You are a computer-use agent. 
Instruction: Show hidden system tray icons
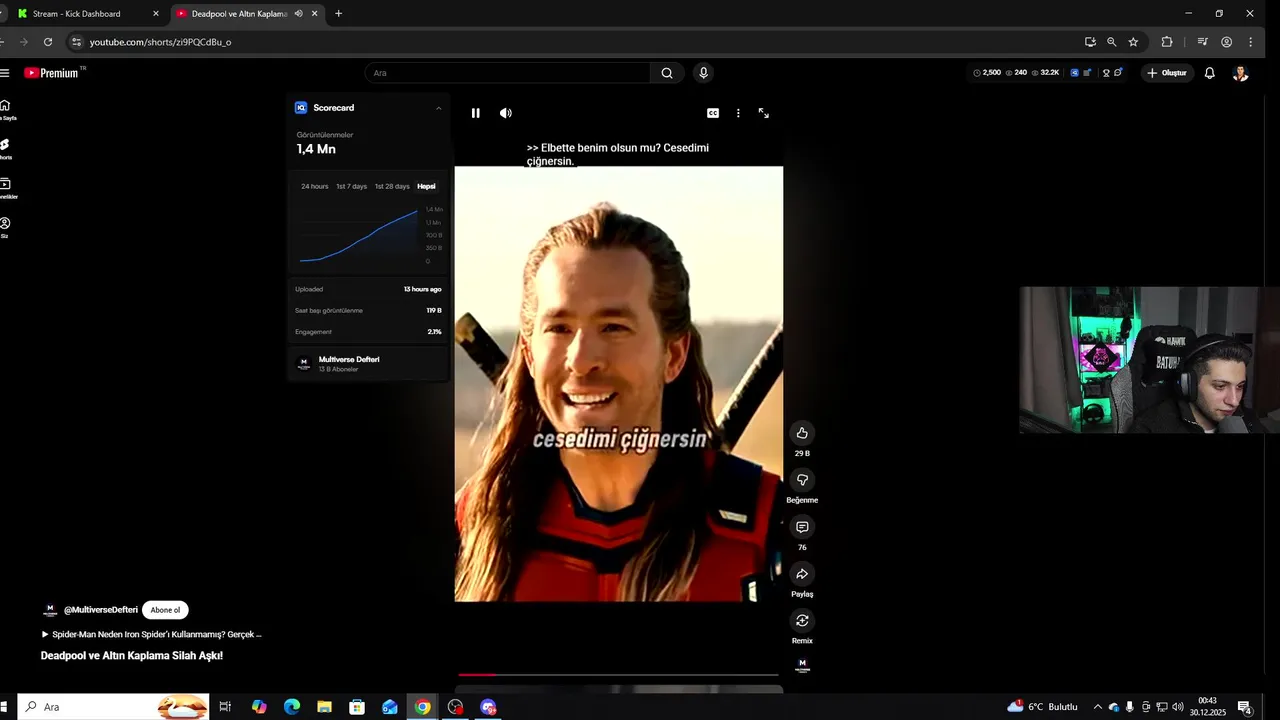[x=1097, y=707]
